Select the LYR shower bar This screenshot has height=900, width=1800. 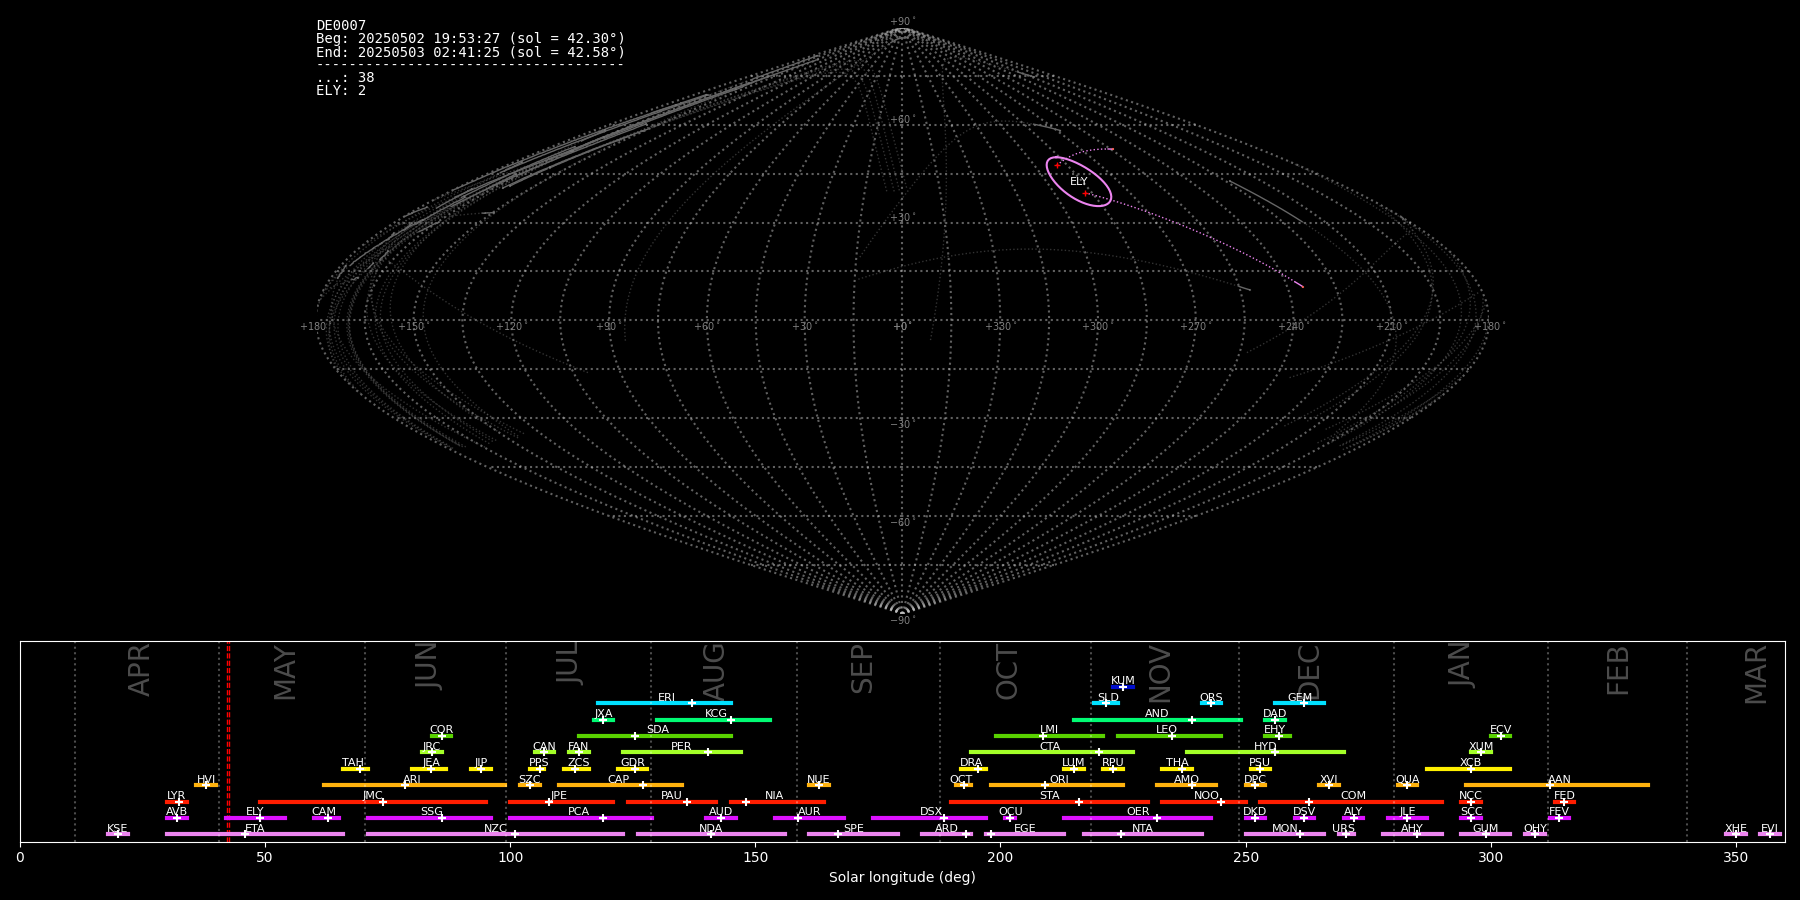[177, 802]
